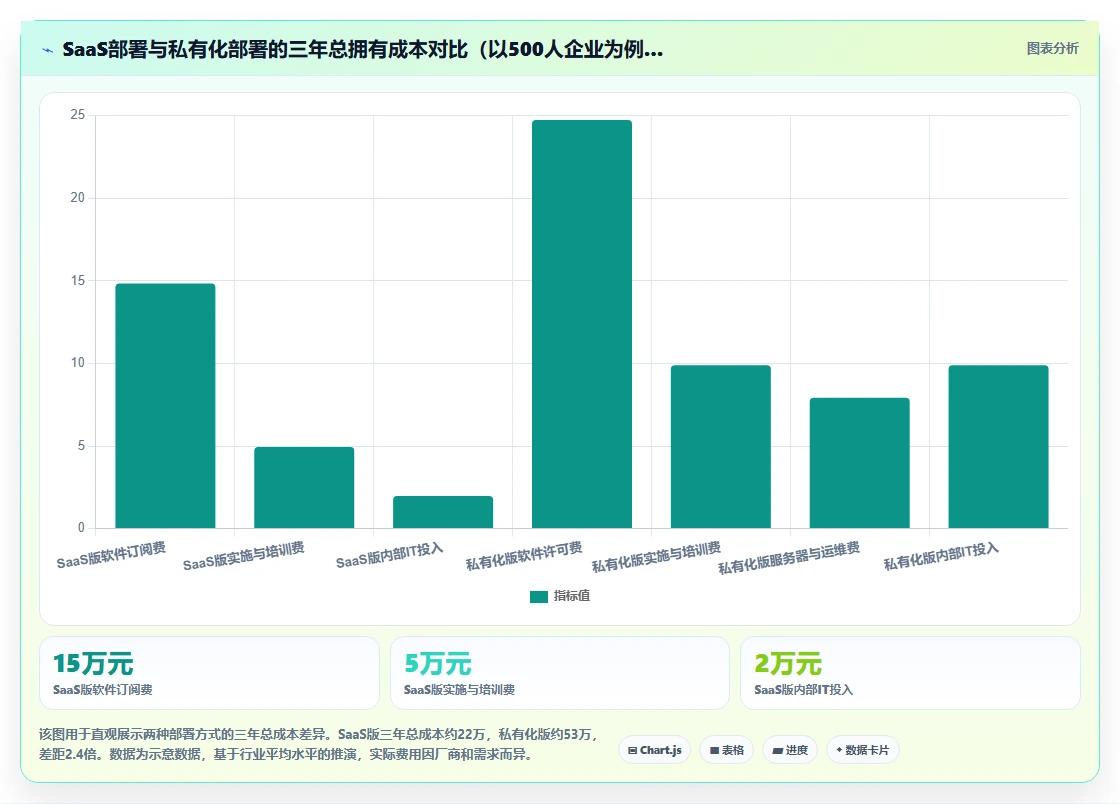Screen dimensions: 1120x804
Task: Click x-axis label 私有化版软件许可费
Action: tap(524, 556)
